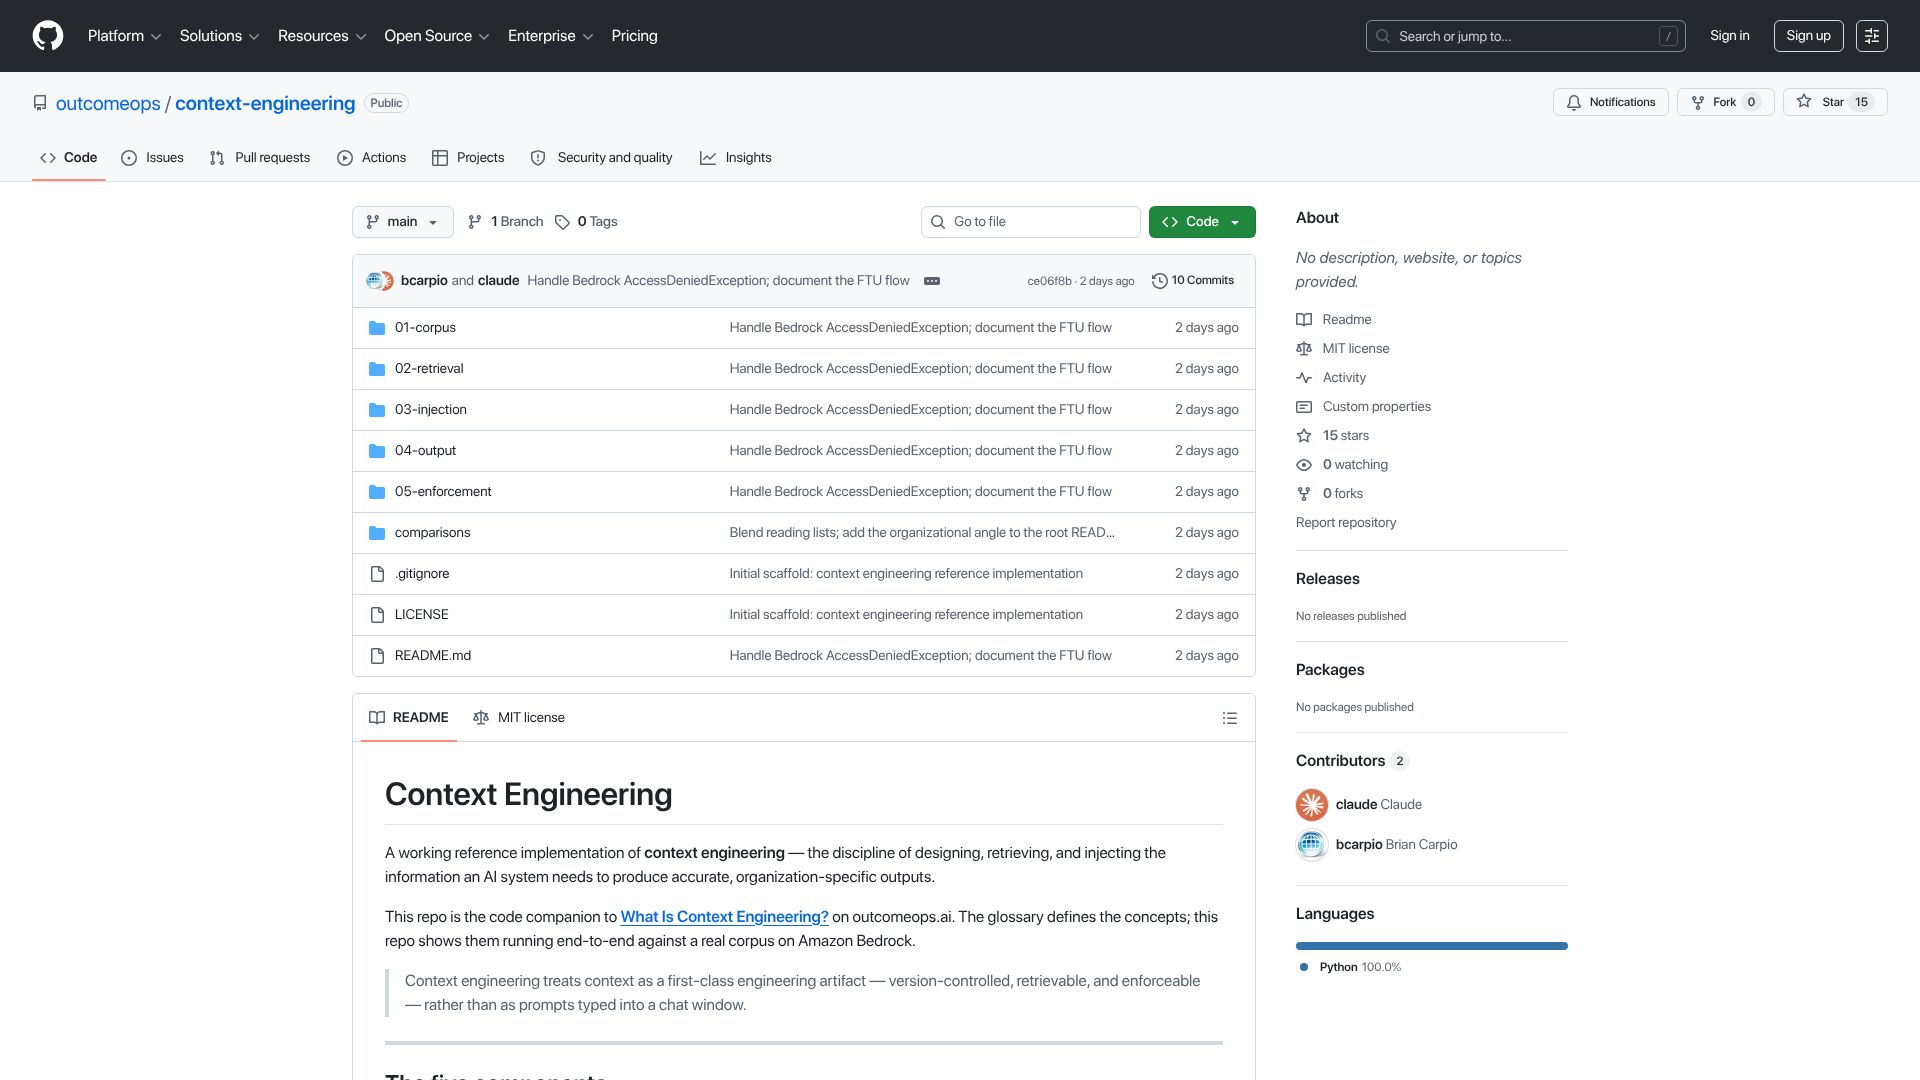Expand the green Code dropdown
The width and height of the screenshot is (1920, 1080).
point(1202,222)
